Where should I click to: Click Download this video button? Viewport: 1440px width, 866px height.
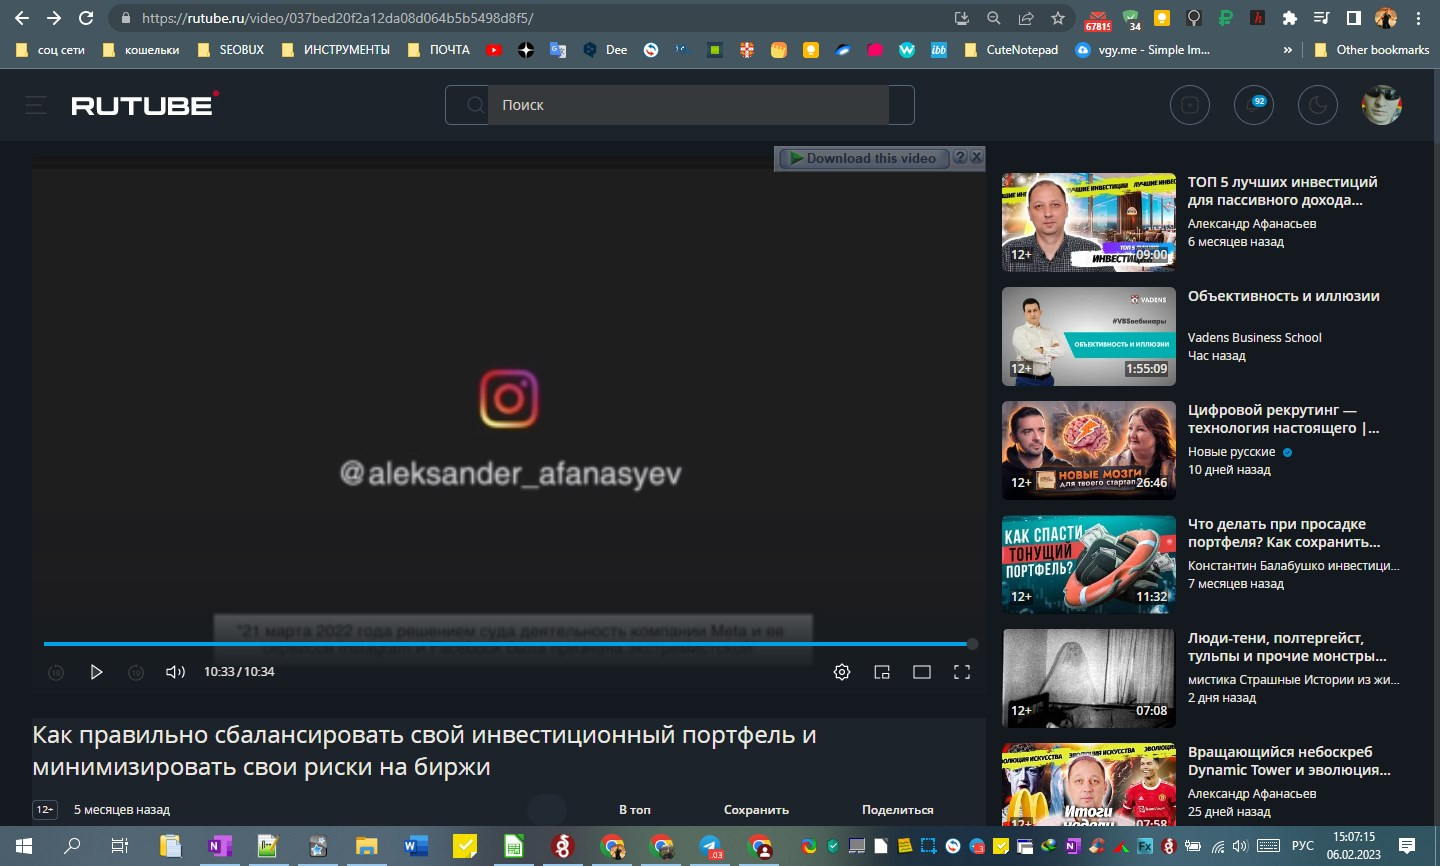pos(863,158)
